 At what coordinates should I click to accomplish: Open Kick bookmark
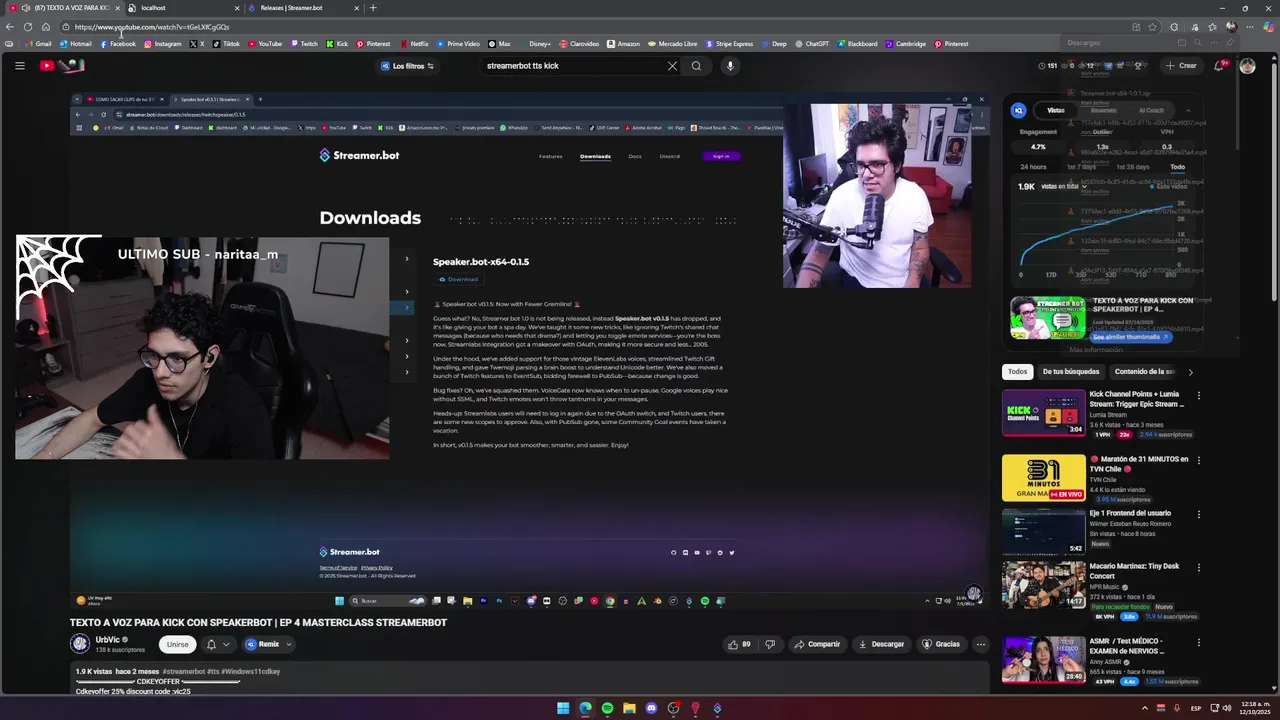(338, 44)
